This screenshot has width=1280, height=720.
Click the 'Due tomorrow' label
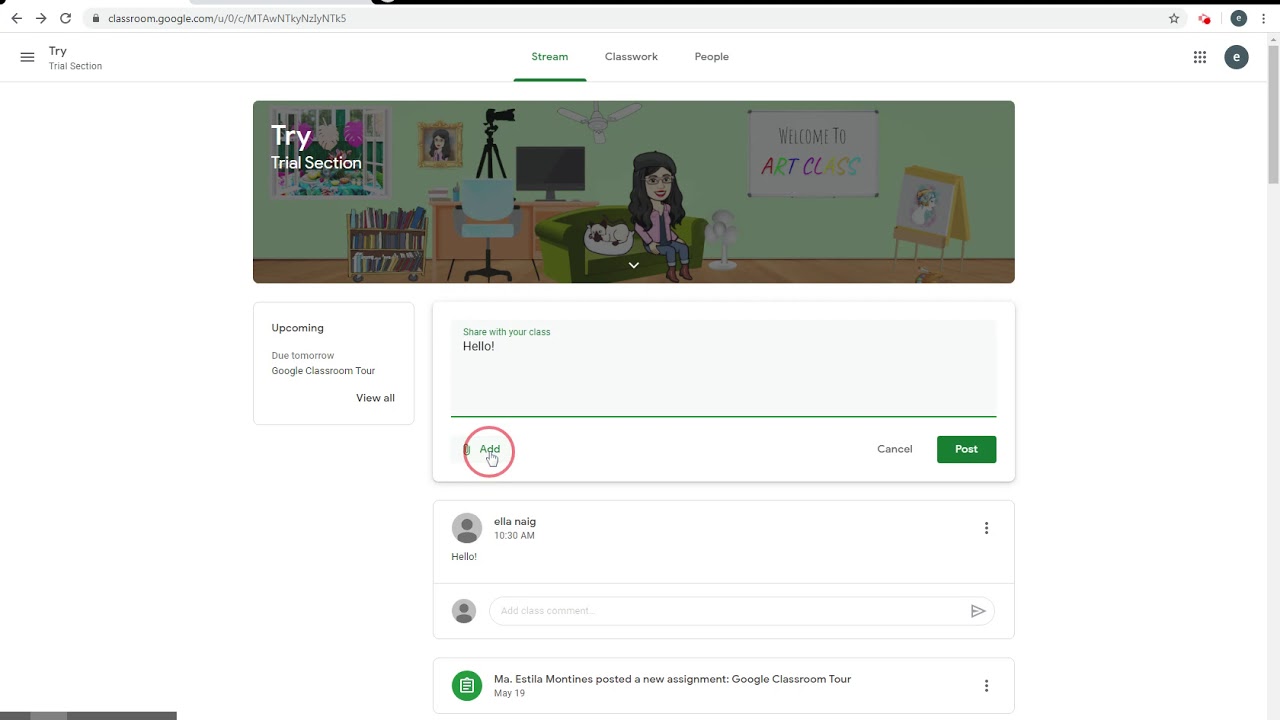point(303,356)
